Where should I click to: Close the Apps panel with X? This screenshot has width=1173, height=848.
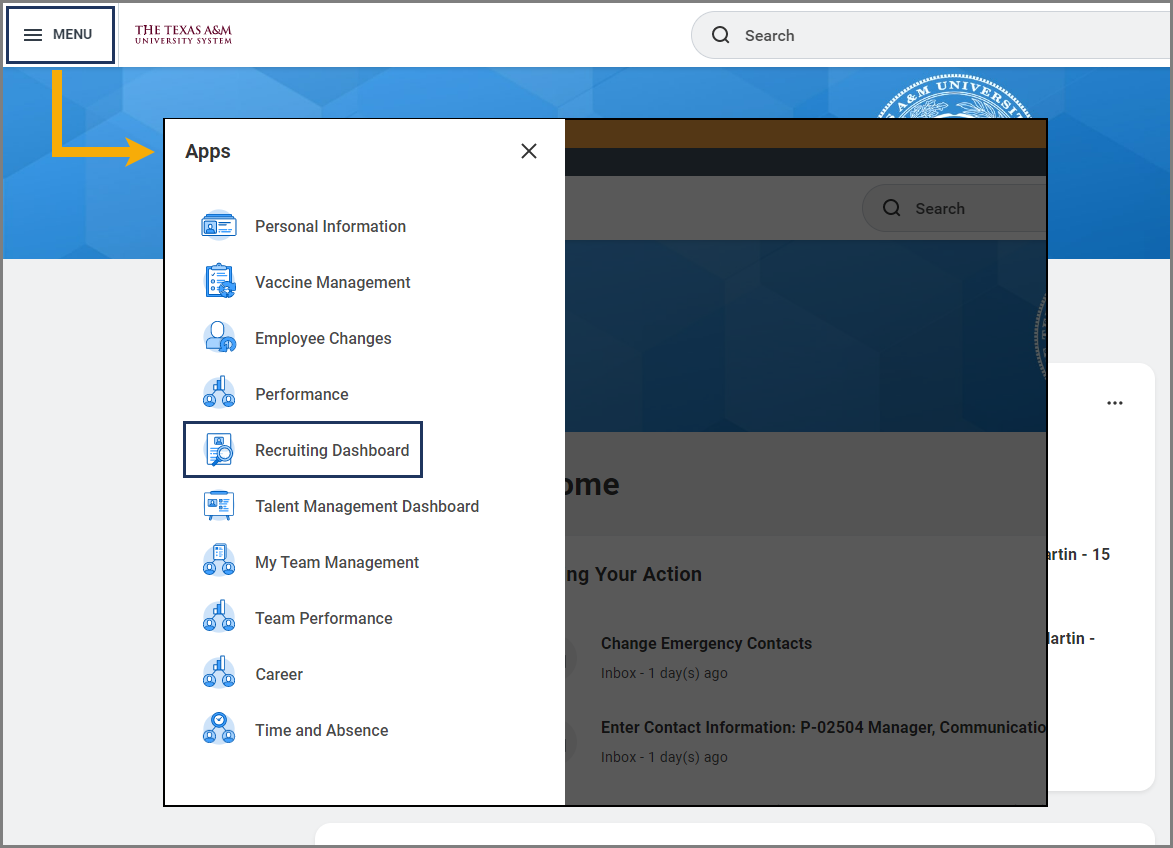click(529, 151)
